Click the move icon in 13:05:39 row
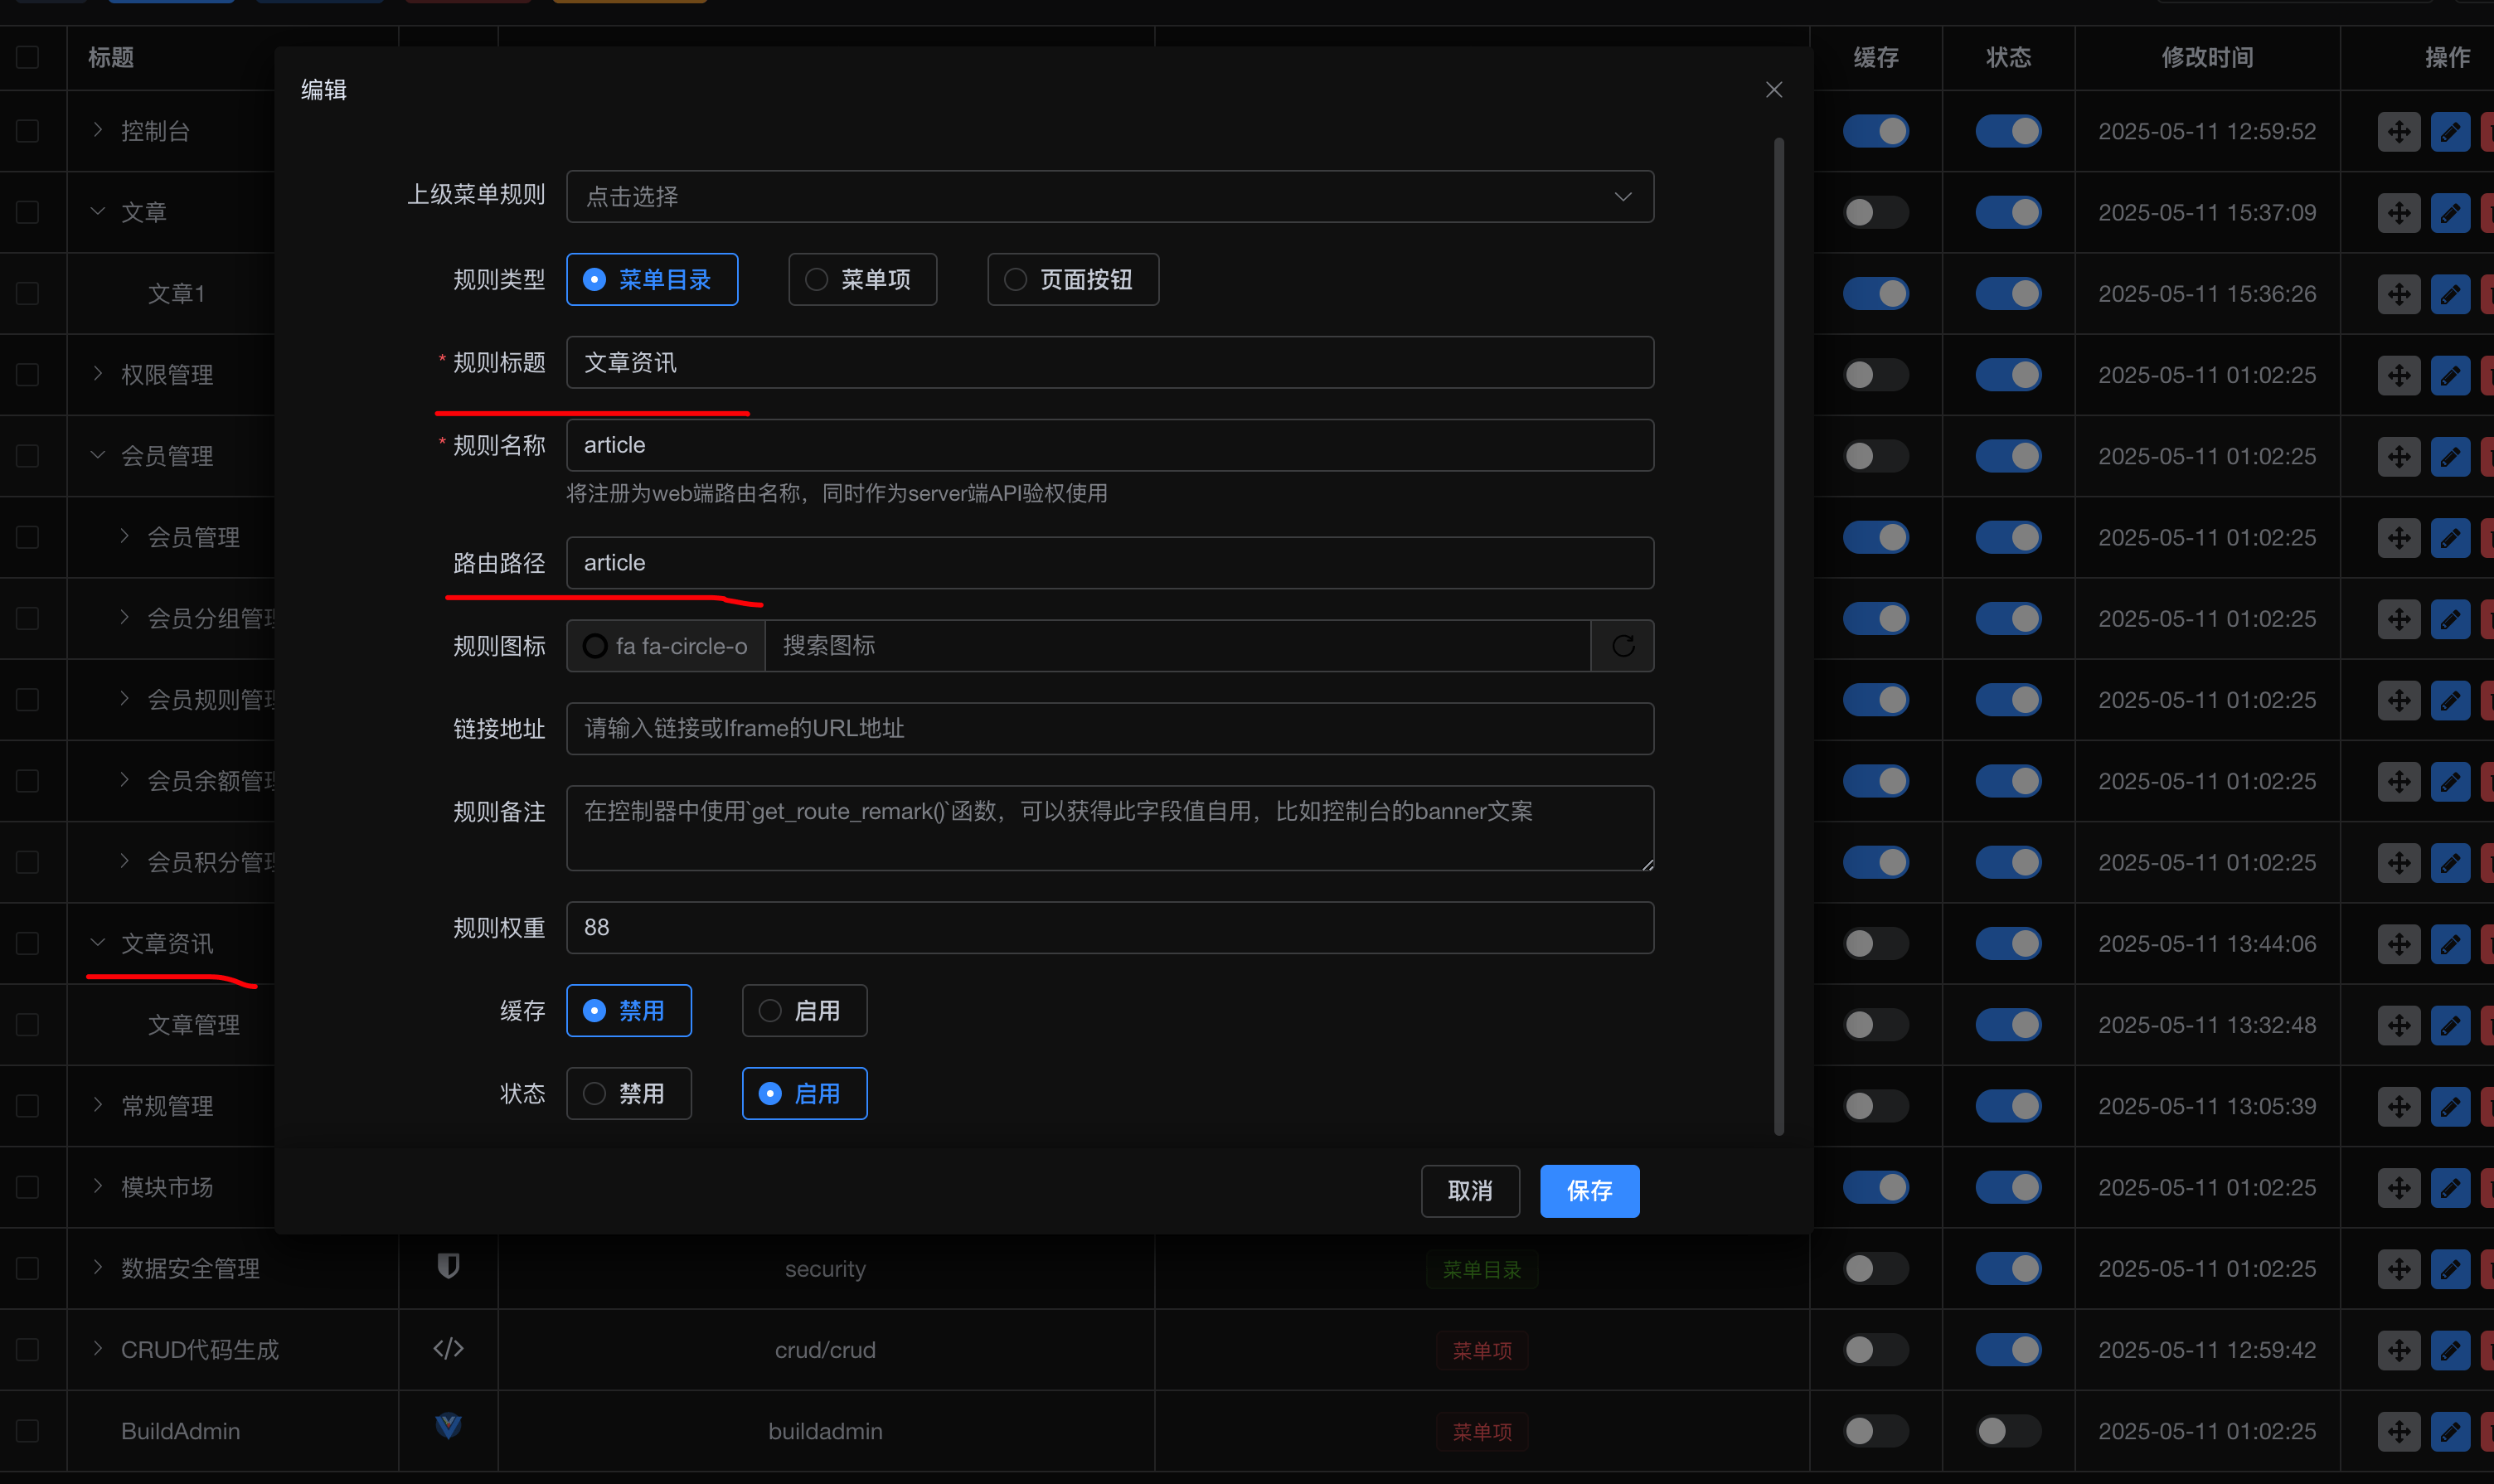Viewport: 2494px width, 1484px height. [x=2399, y=1106]
